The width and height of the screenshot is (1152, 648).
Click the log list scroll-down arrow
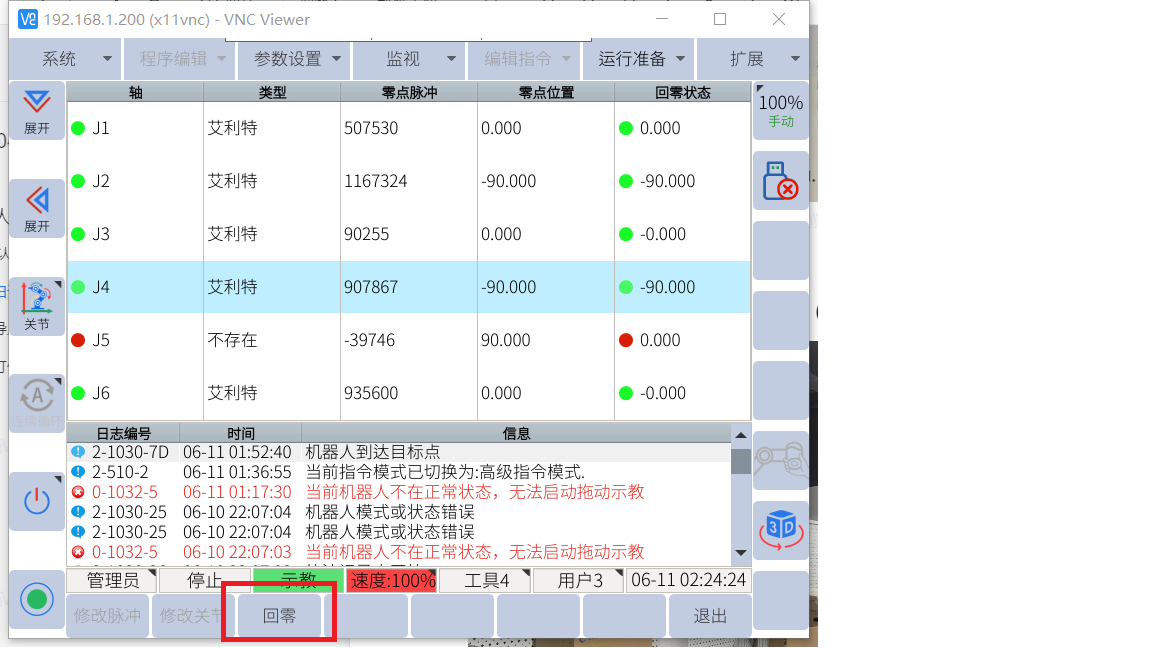point(740,553)
